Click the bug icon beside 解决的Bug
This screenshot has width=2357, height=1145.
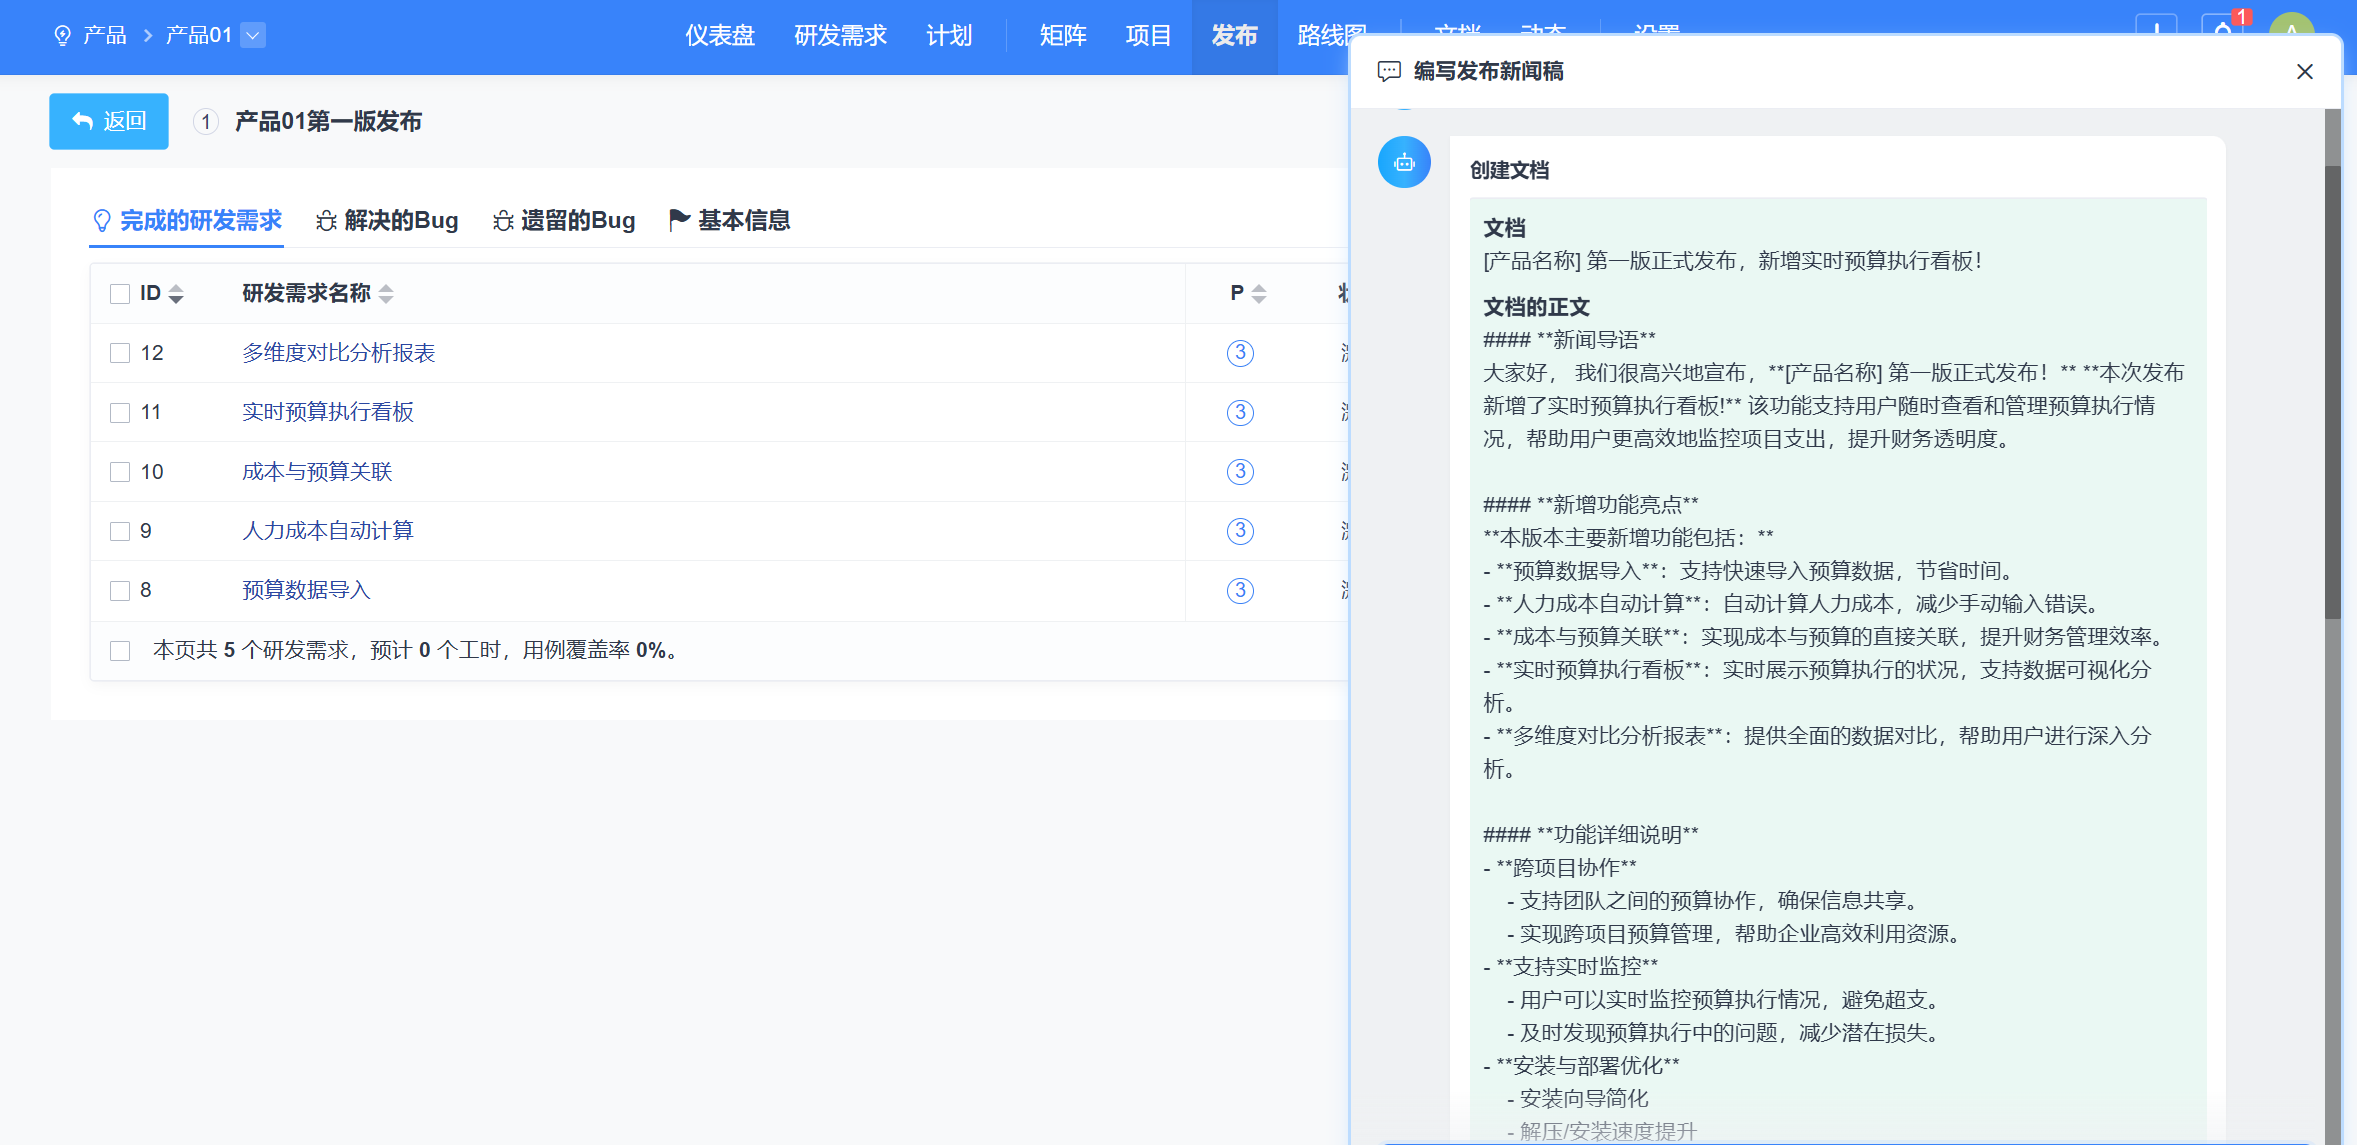pyautogui.click(x=326, y=221)
